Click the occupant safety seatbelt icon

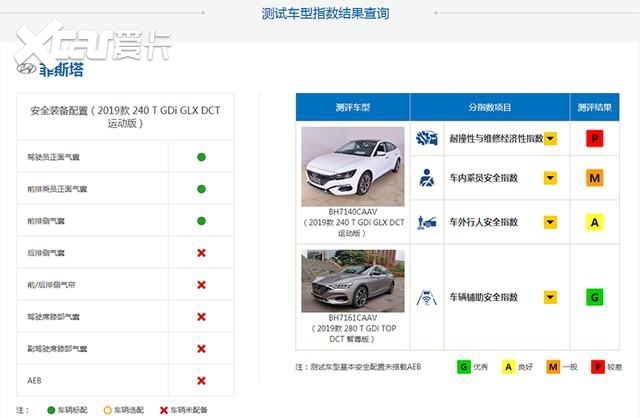427,178
